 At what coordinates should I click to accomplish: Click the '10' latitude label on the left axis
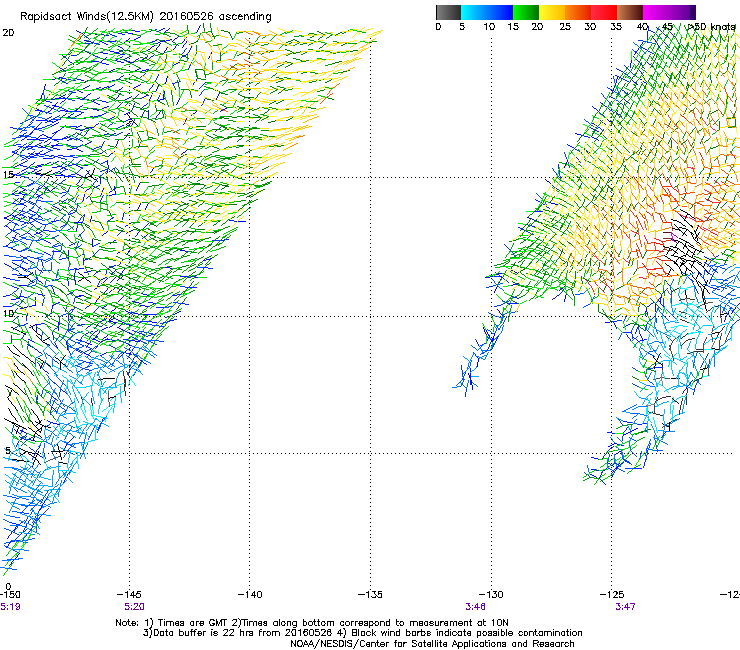(x=8, y=313)
